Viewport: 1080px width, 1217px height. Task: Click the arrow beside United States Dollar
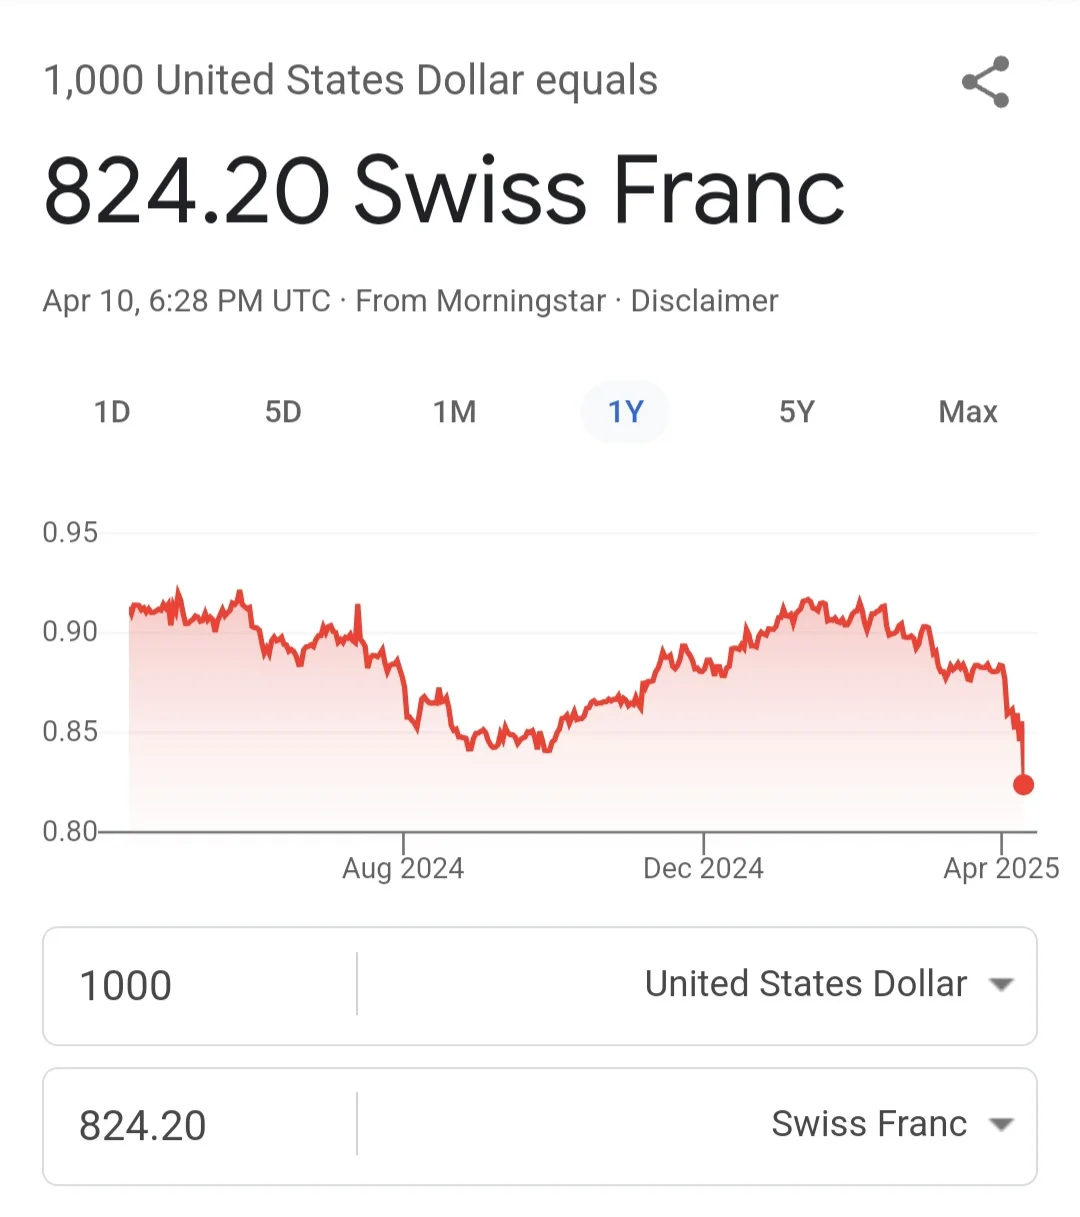pos(1001,985)
